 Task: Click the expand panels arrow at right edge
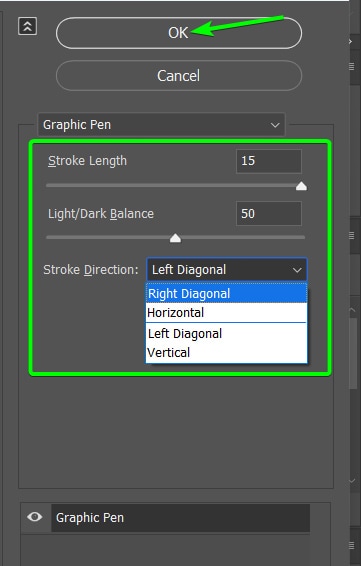(x=350, y=42)
